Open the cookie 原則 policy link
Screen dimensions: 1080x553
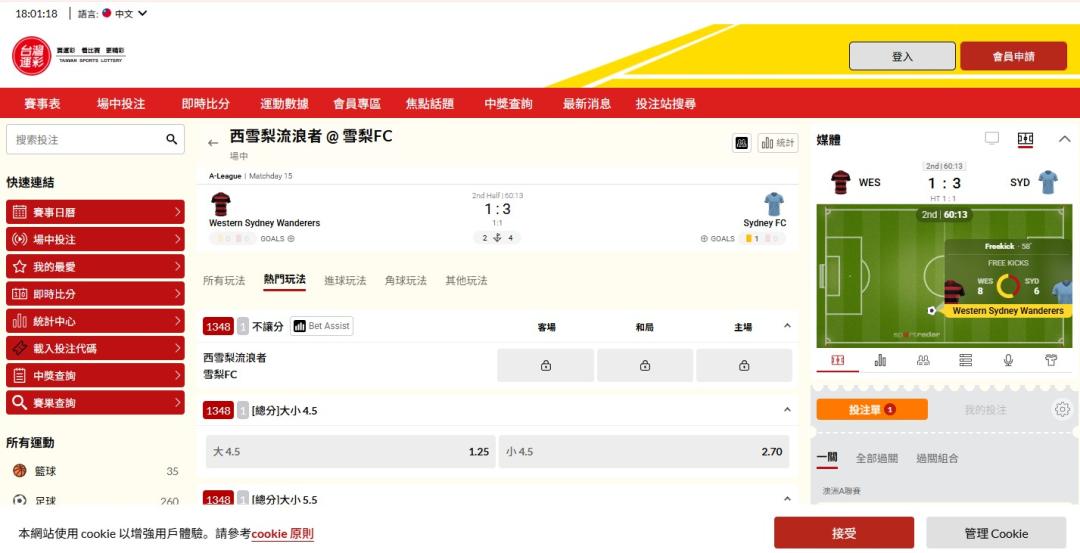point(282,534)
